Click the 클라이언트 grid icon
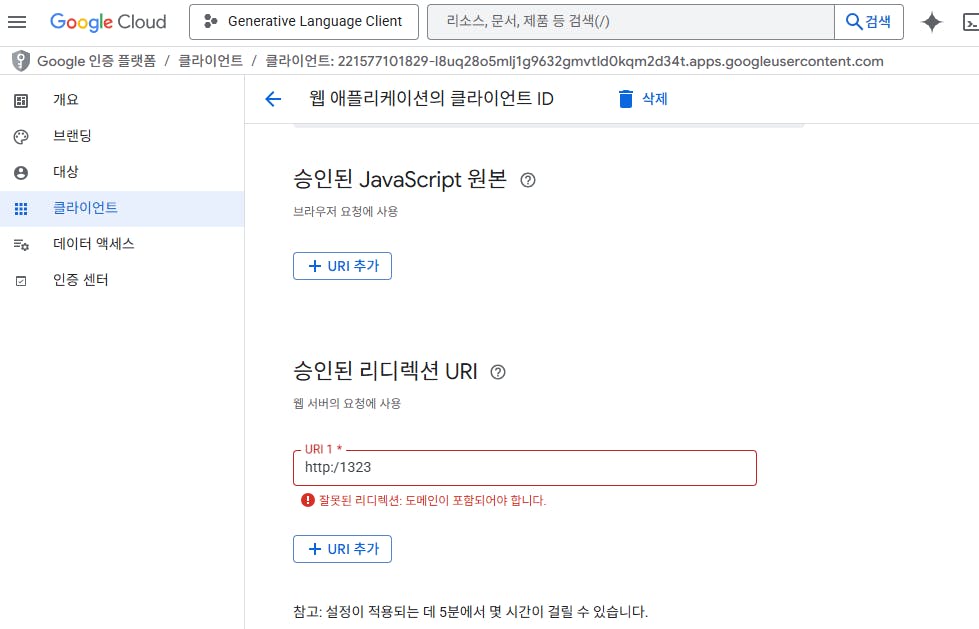 point(21,209)
